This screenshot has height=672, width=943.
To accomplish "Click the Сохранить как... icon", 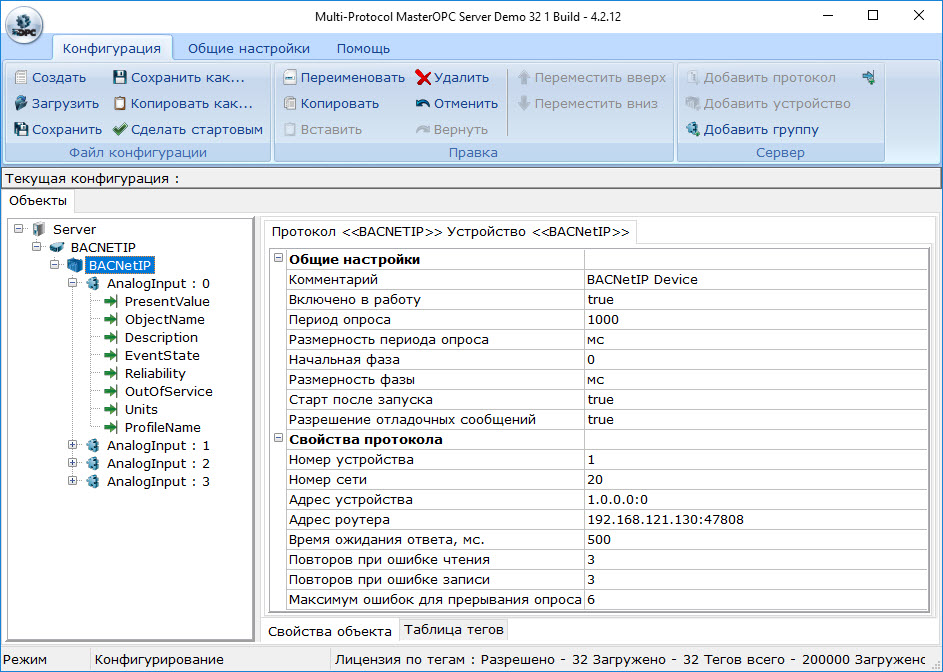I will point(120,77).
